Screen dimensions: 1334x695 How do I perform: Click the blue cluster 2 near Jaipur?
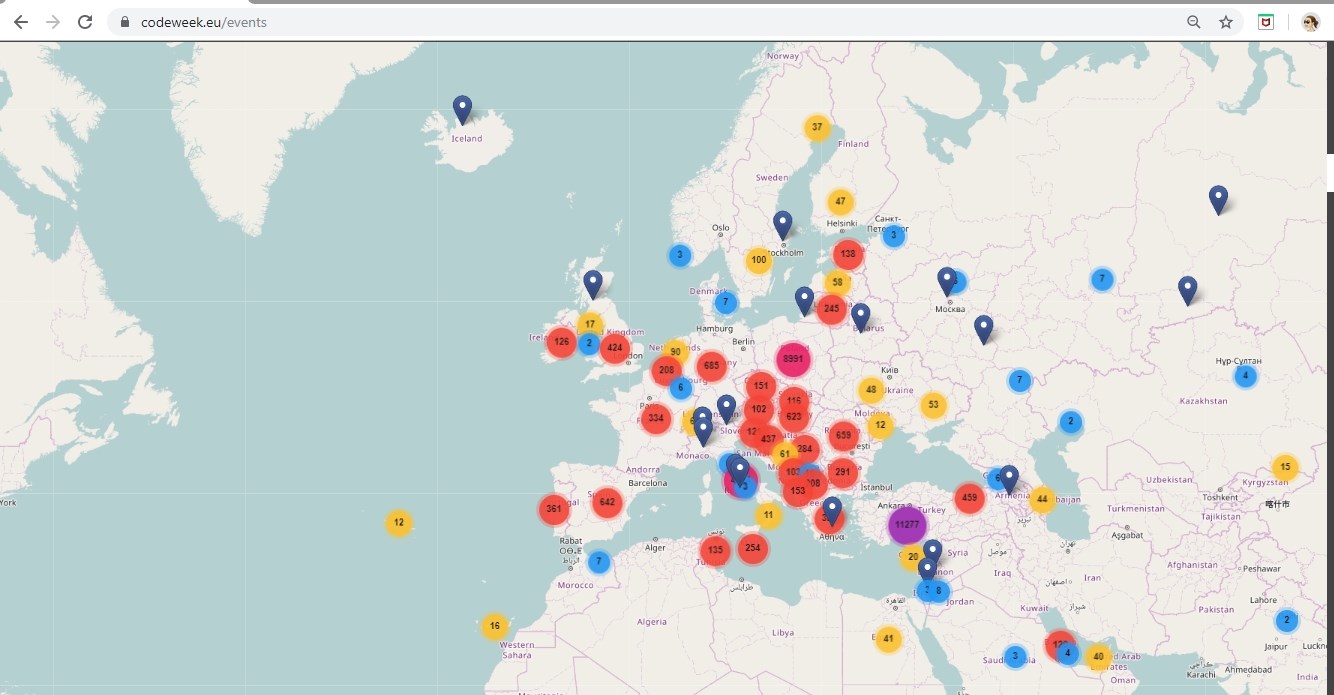click(1286, 620)
